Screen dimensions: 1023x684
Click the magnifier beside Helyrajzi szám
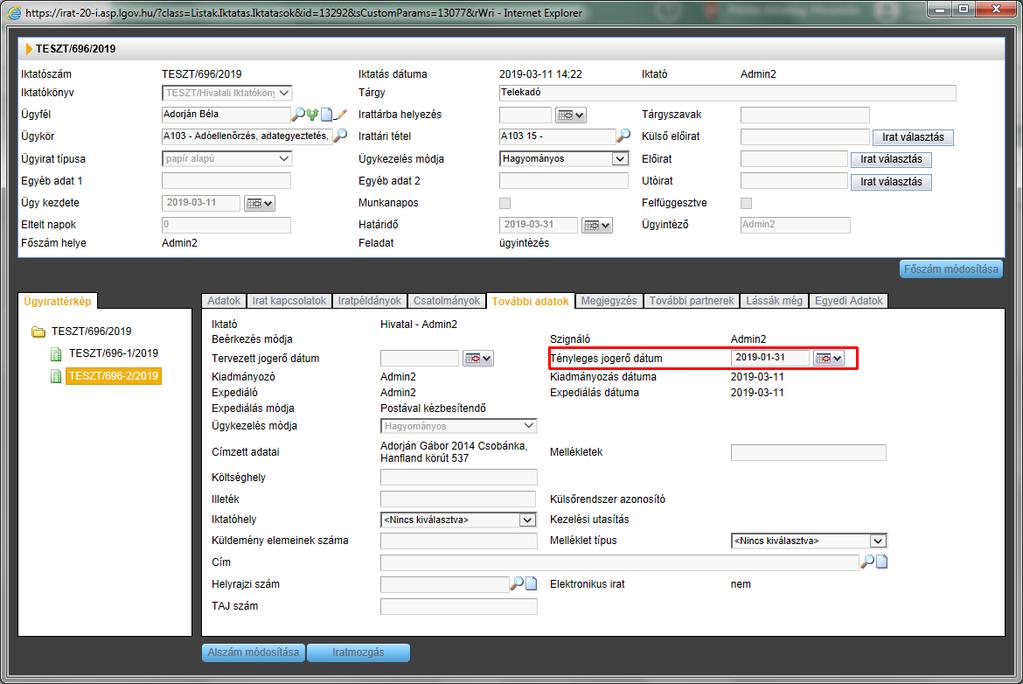(517, 583)
